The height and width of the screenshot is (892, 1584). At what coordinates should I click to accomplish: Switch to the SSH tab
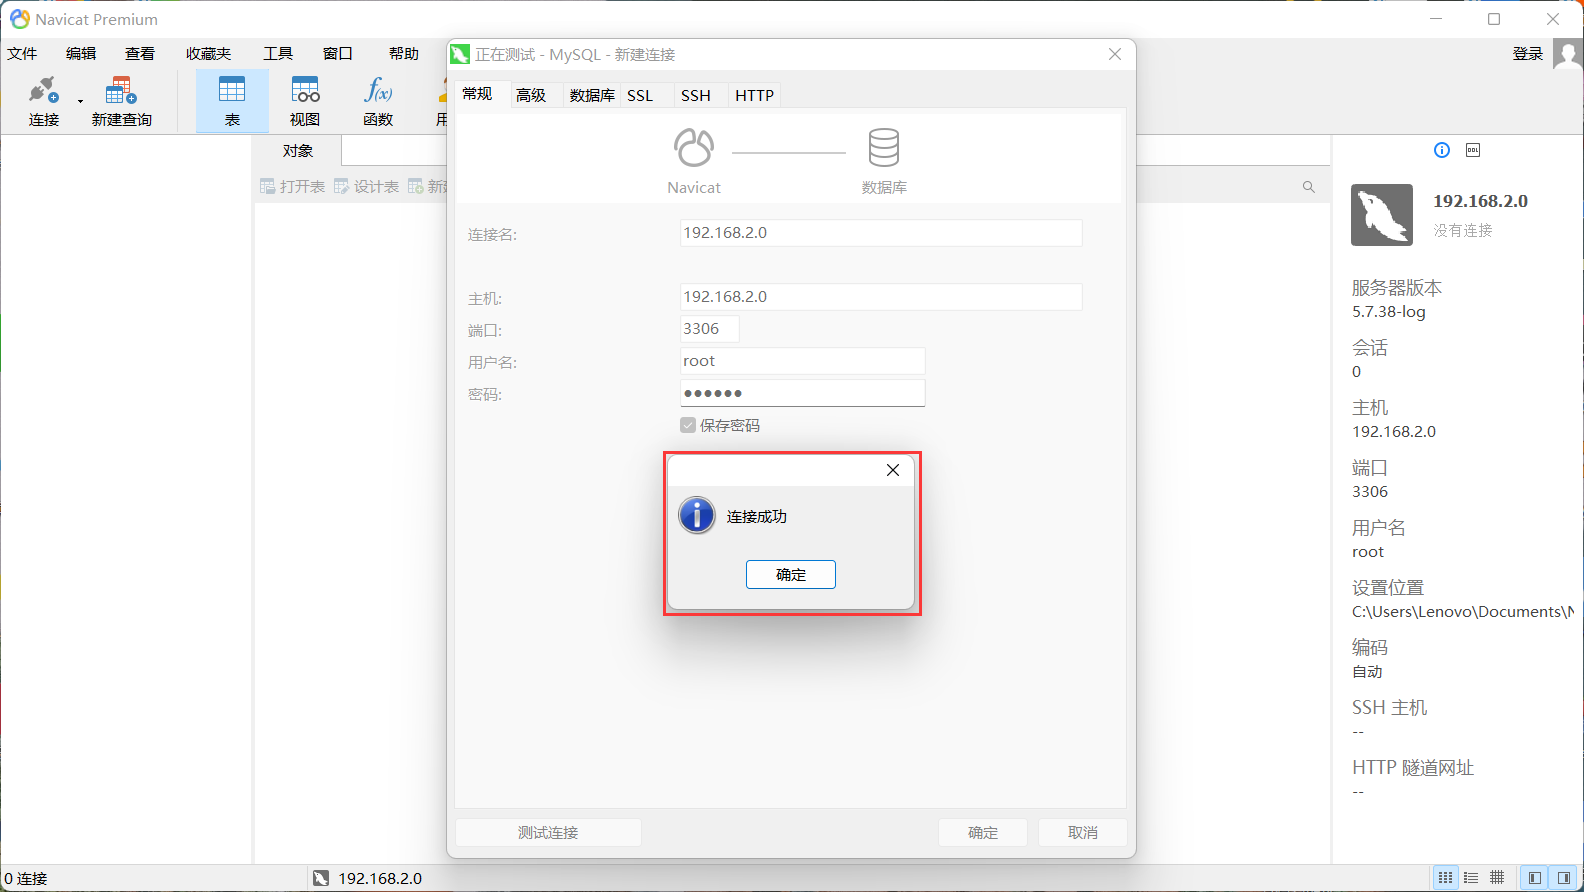[x=696, y=95]
